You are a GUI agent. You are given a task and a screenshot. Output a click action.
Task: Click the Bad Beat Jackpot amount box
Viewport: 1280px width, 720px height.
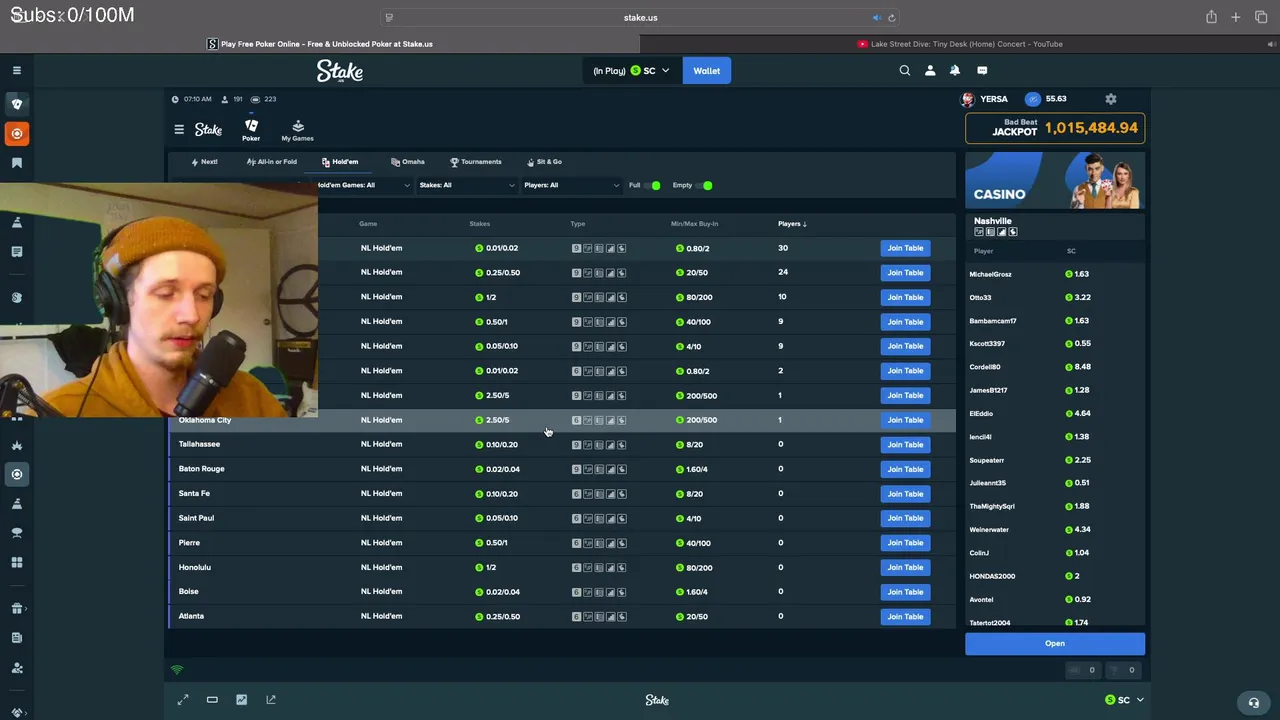1055,128
